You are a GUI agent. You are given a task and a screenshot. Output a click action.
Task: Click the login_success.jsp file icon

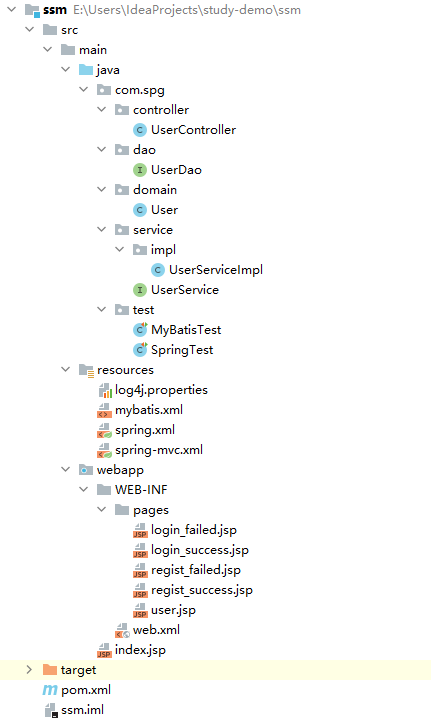(140, 550)
